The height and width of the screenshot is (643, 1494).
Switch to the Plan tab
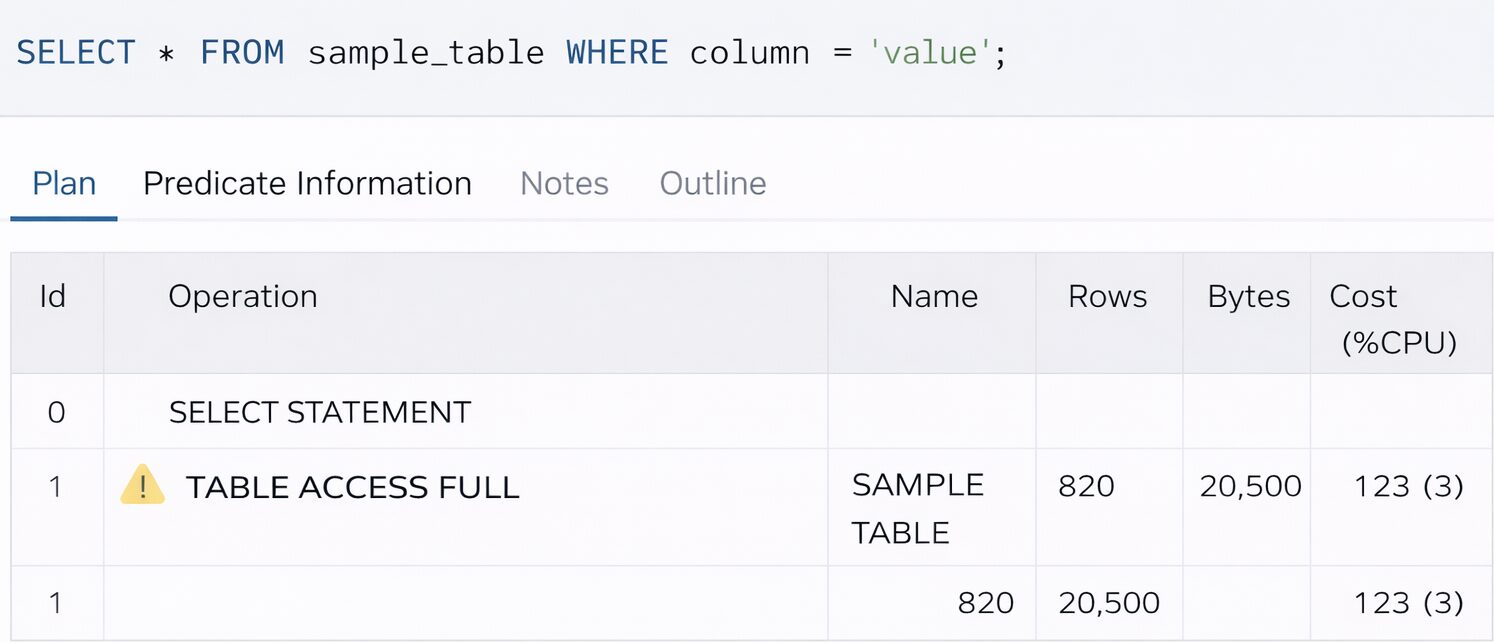[64, 184]
